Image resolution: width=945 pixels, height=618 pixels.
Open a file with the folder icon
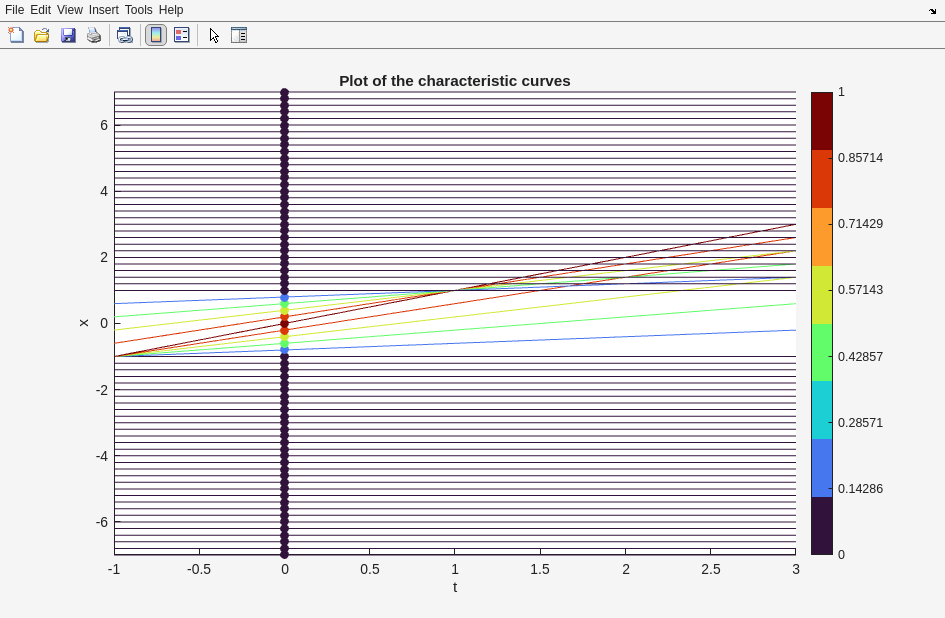click(42, 35)
